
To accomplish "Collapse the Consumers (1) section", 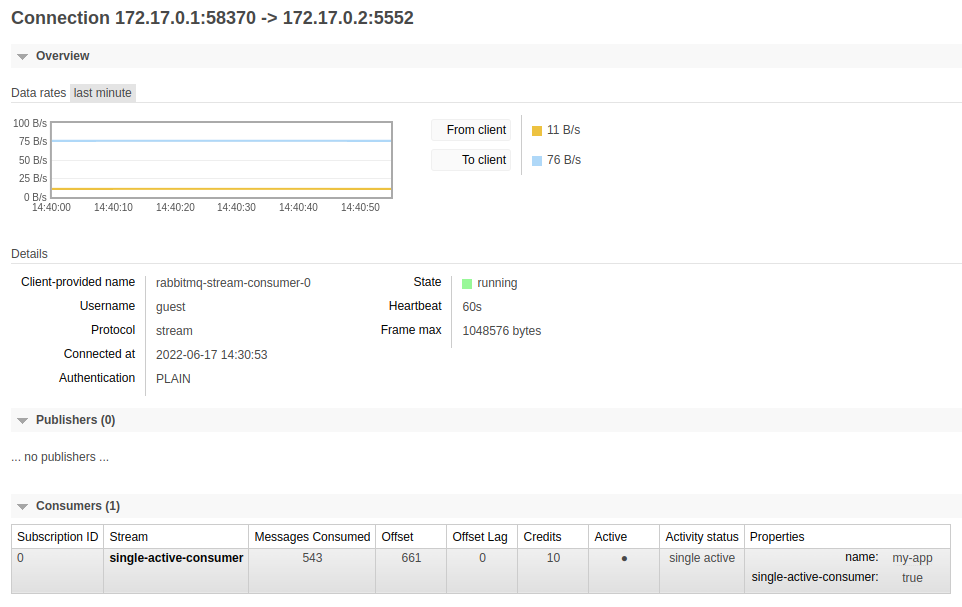I will (x=77, y=506).
